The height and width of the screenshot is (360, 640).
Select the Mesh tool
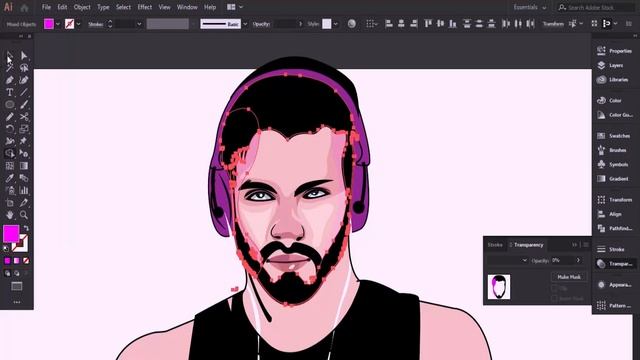[x=9, y=166]
